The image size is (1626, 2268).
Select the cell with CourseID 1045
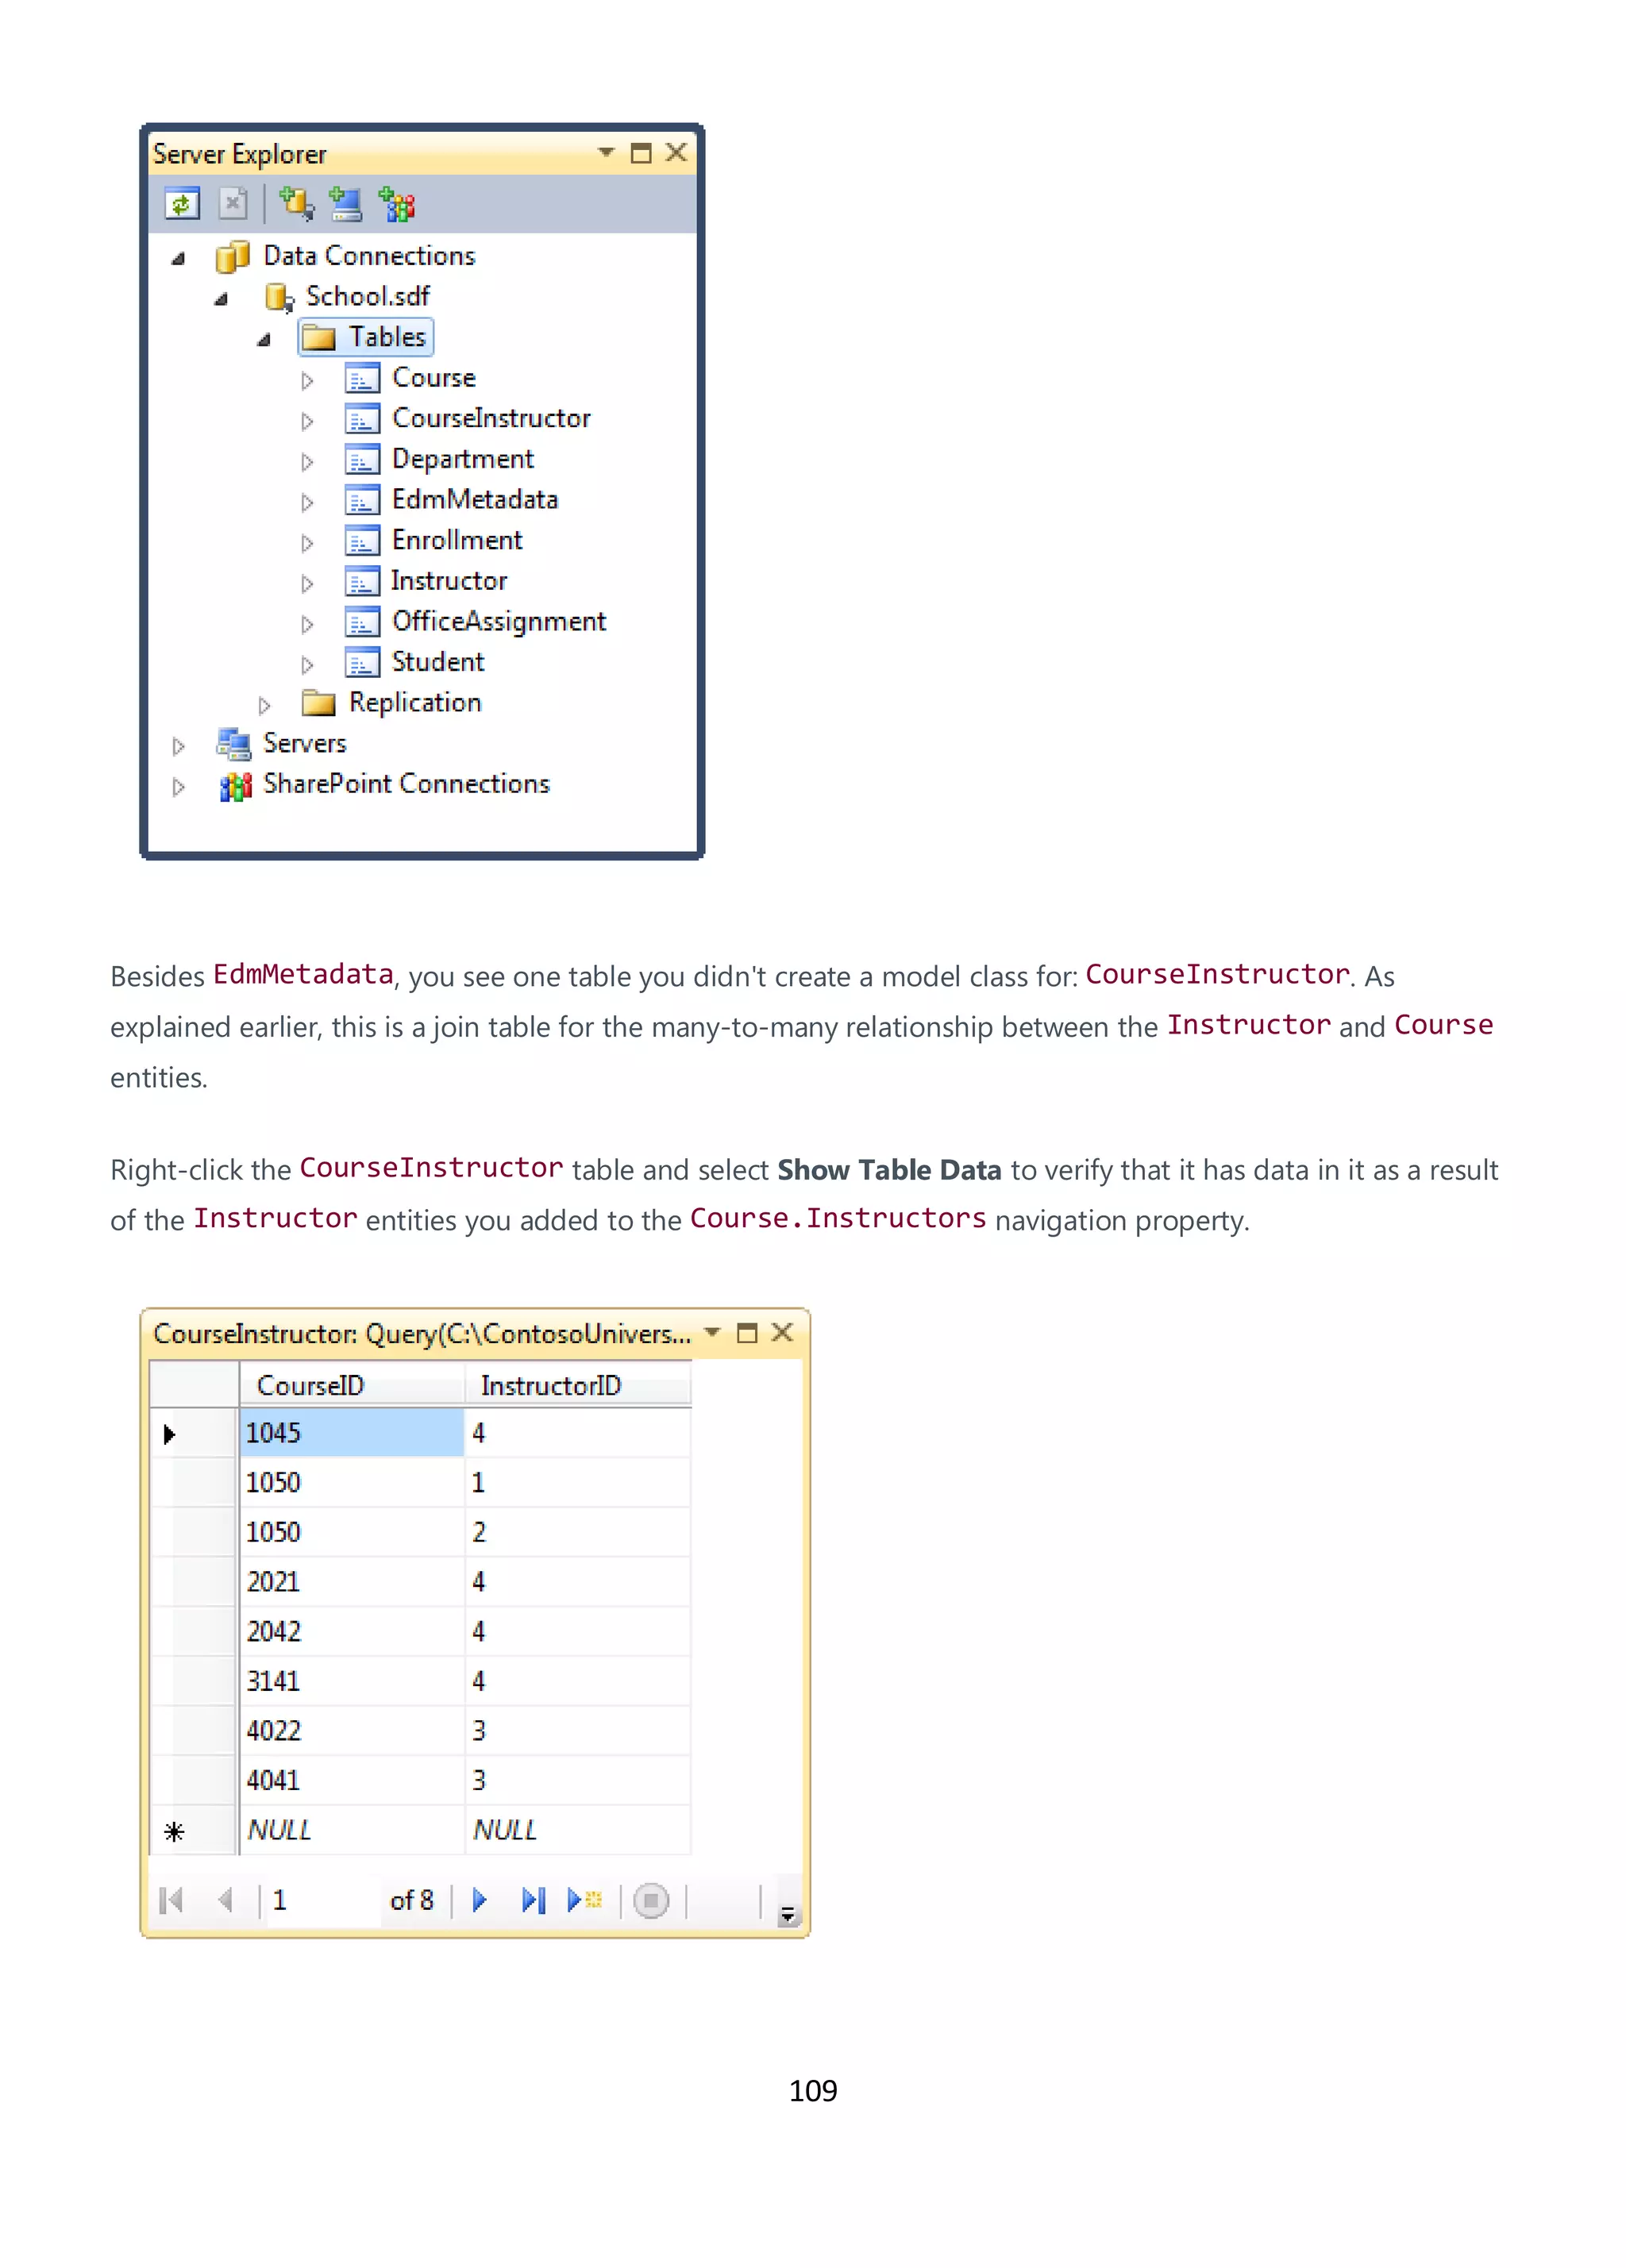coord(351,1433)
